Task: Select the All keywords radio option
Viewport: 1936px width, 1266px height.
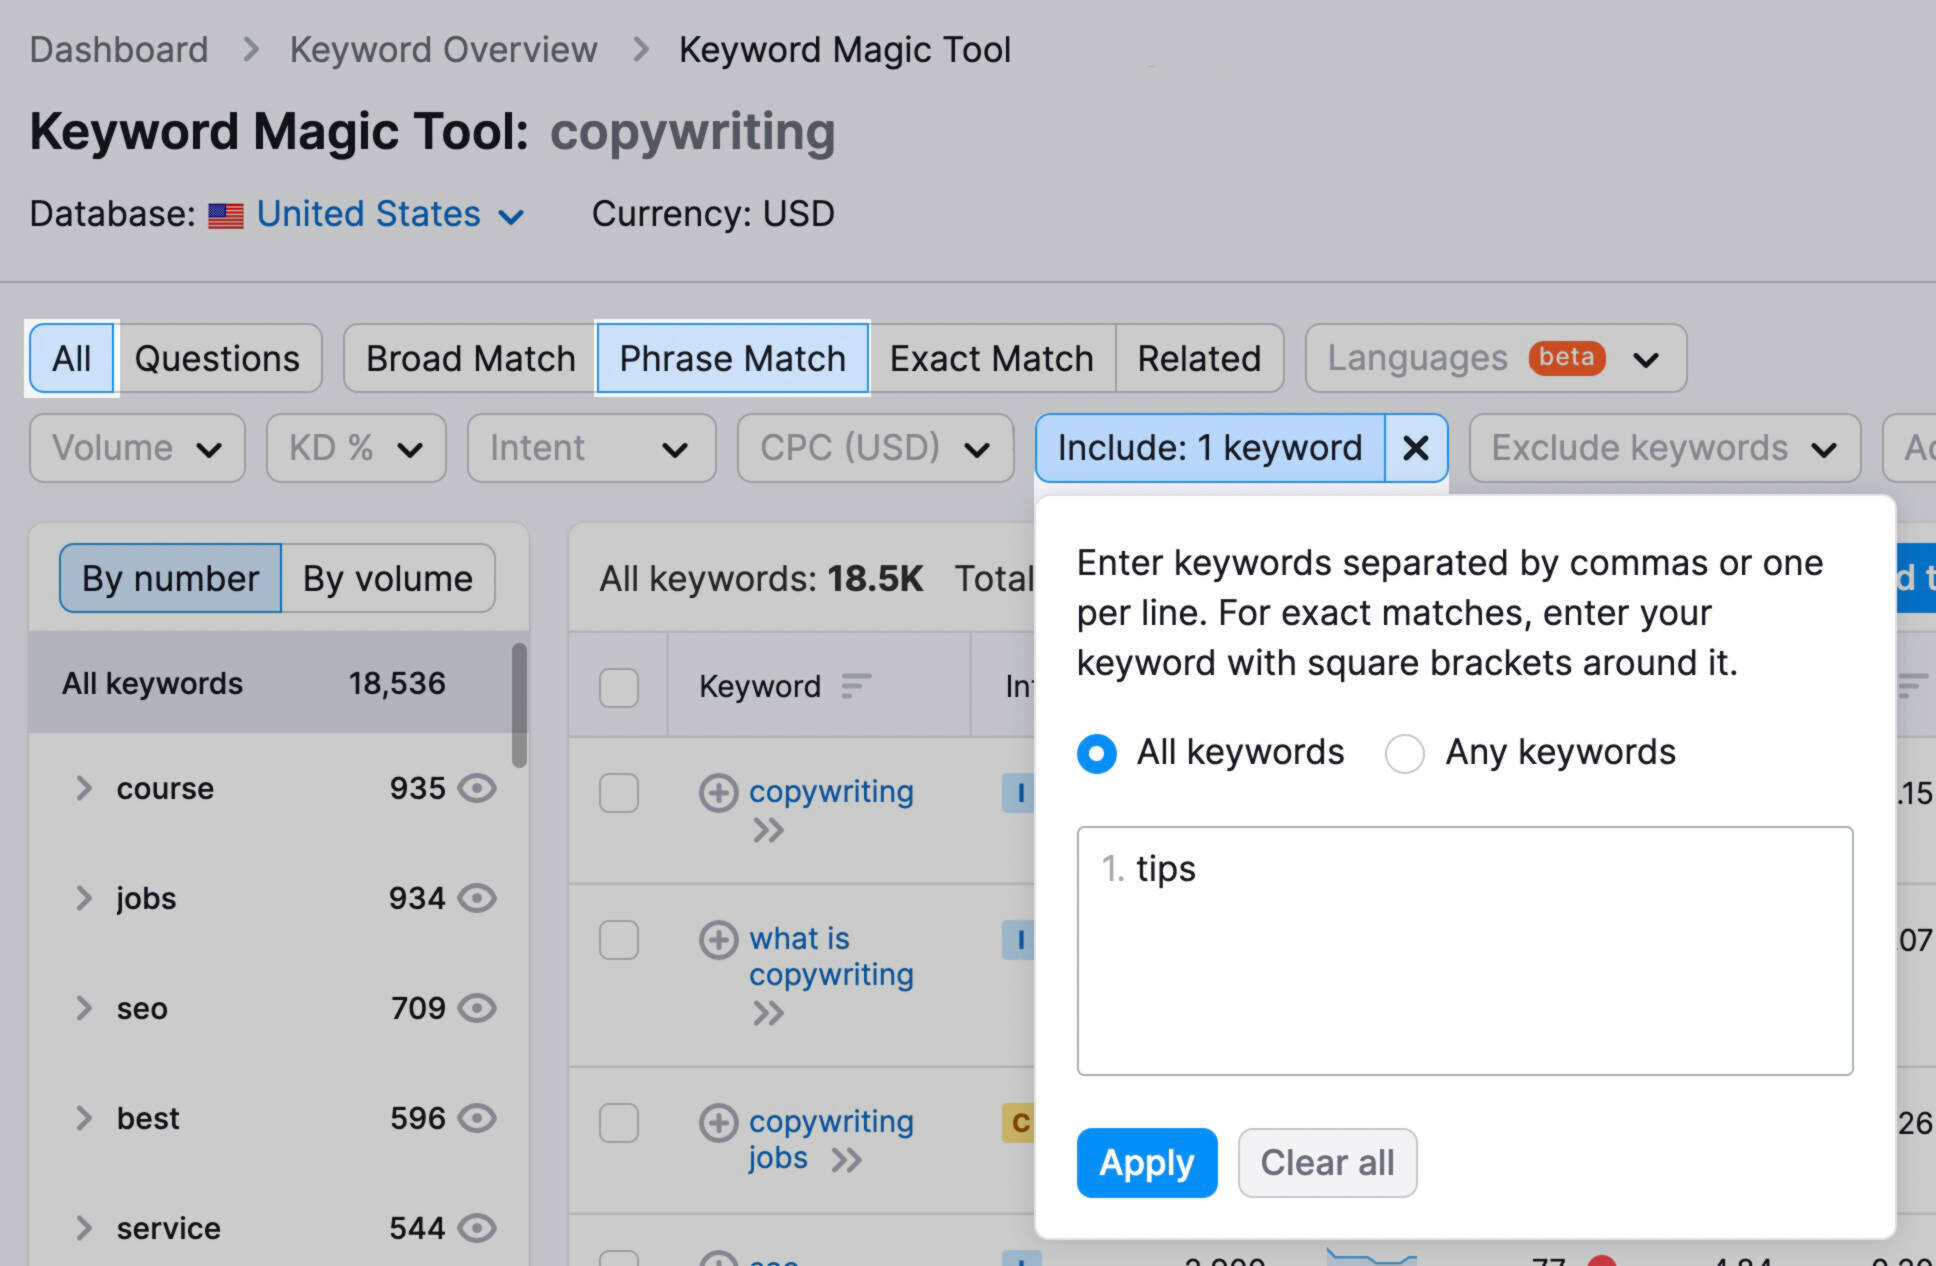Action: click(1097, 753)
